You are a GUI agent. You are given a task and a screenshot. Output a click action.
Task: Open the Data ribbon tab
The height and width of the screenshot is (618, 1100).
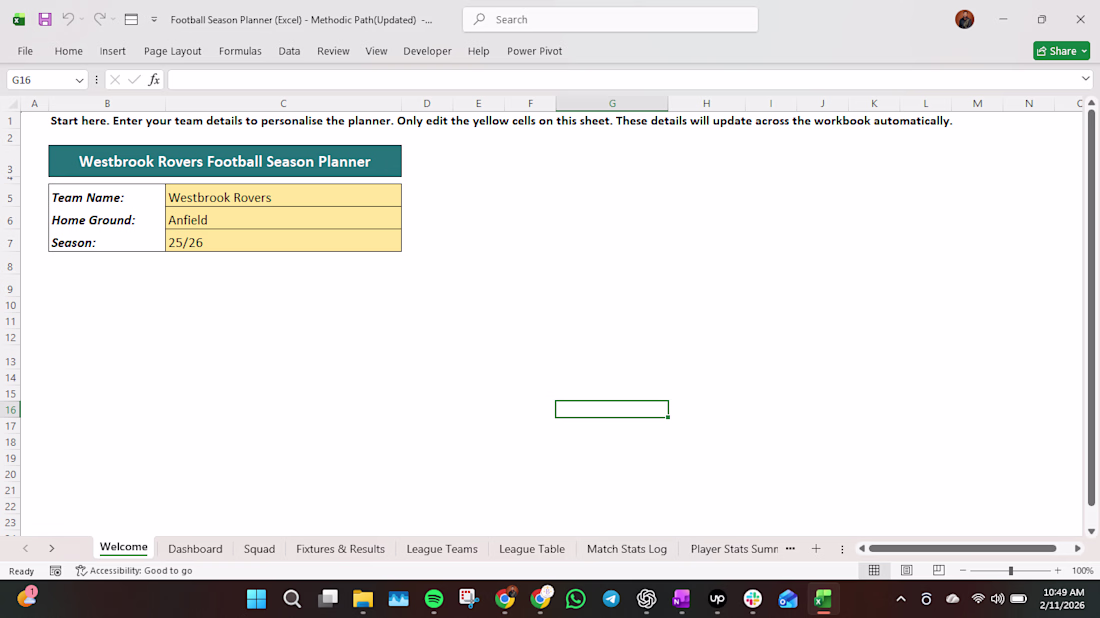[289, 51]
